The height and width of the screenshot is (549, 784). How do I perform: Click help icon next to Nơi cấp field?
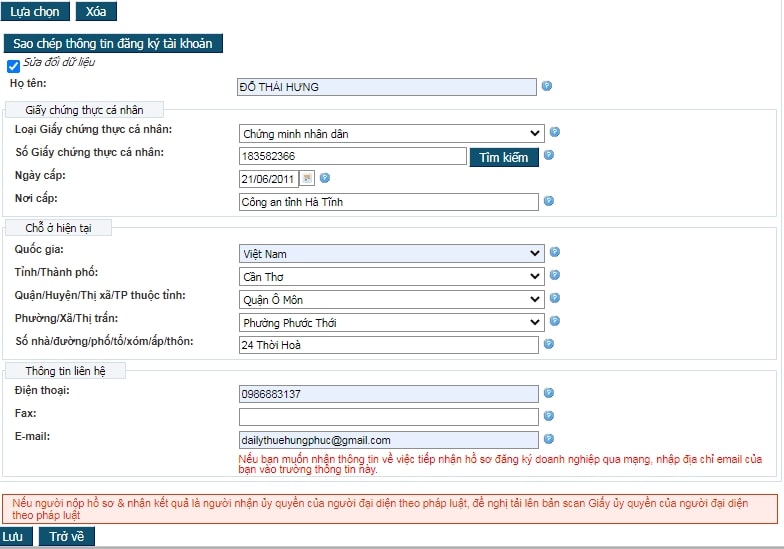(x=548, y=201)
